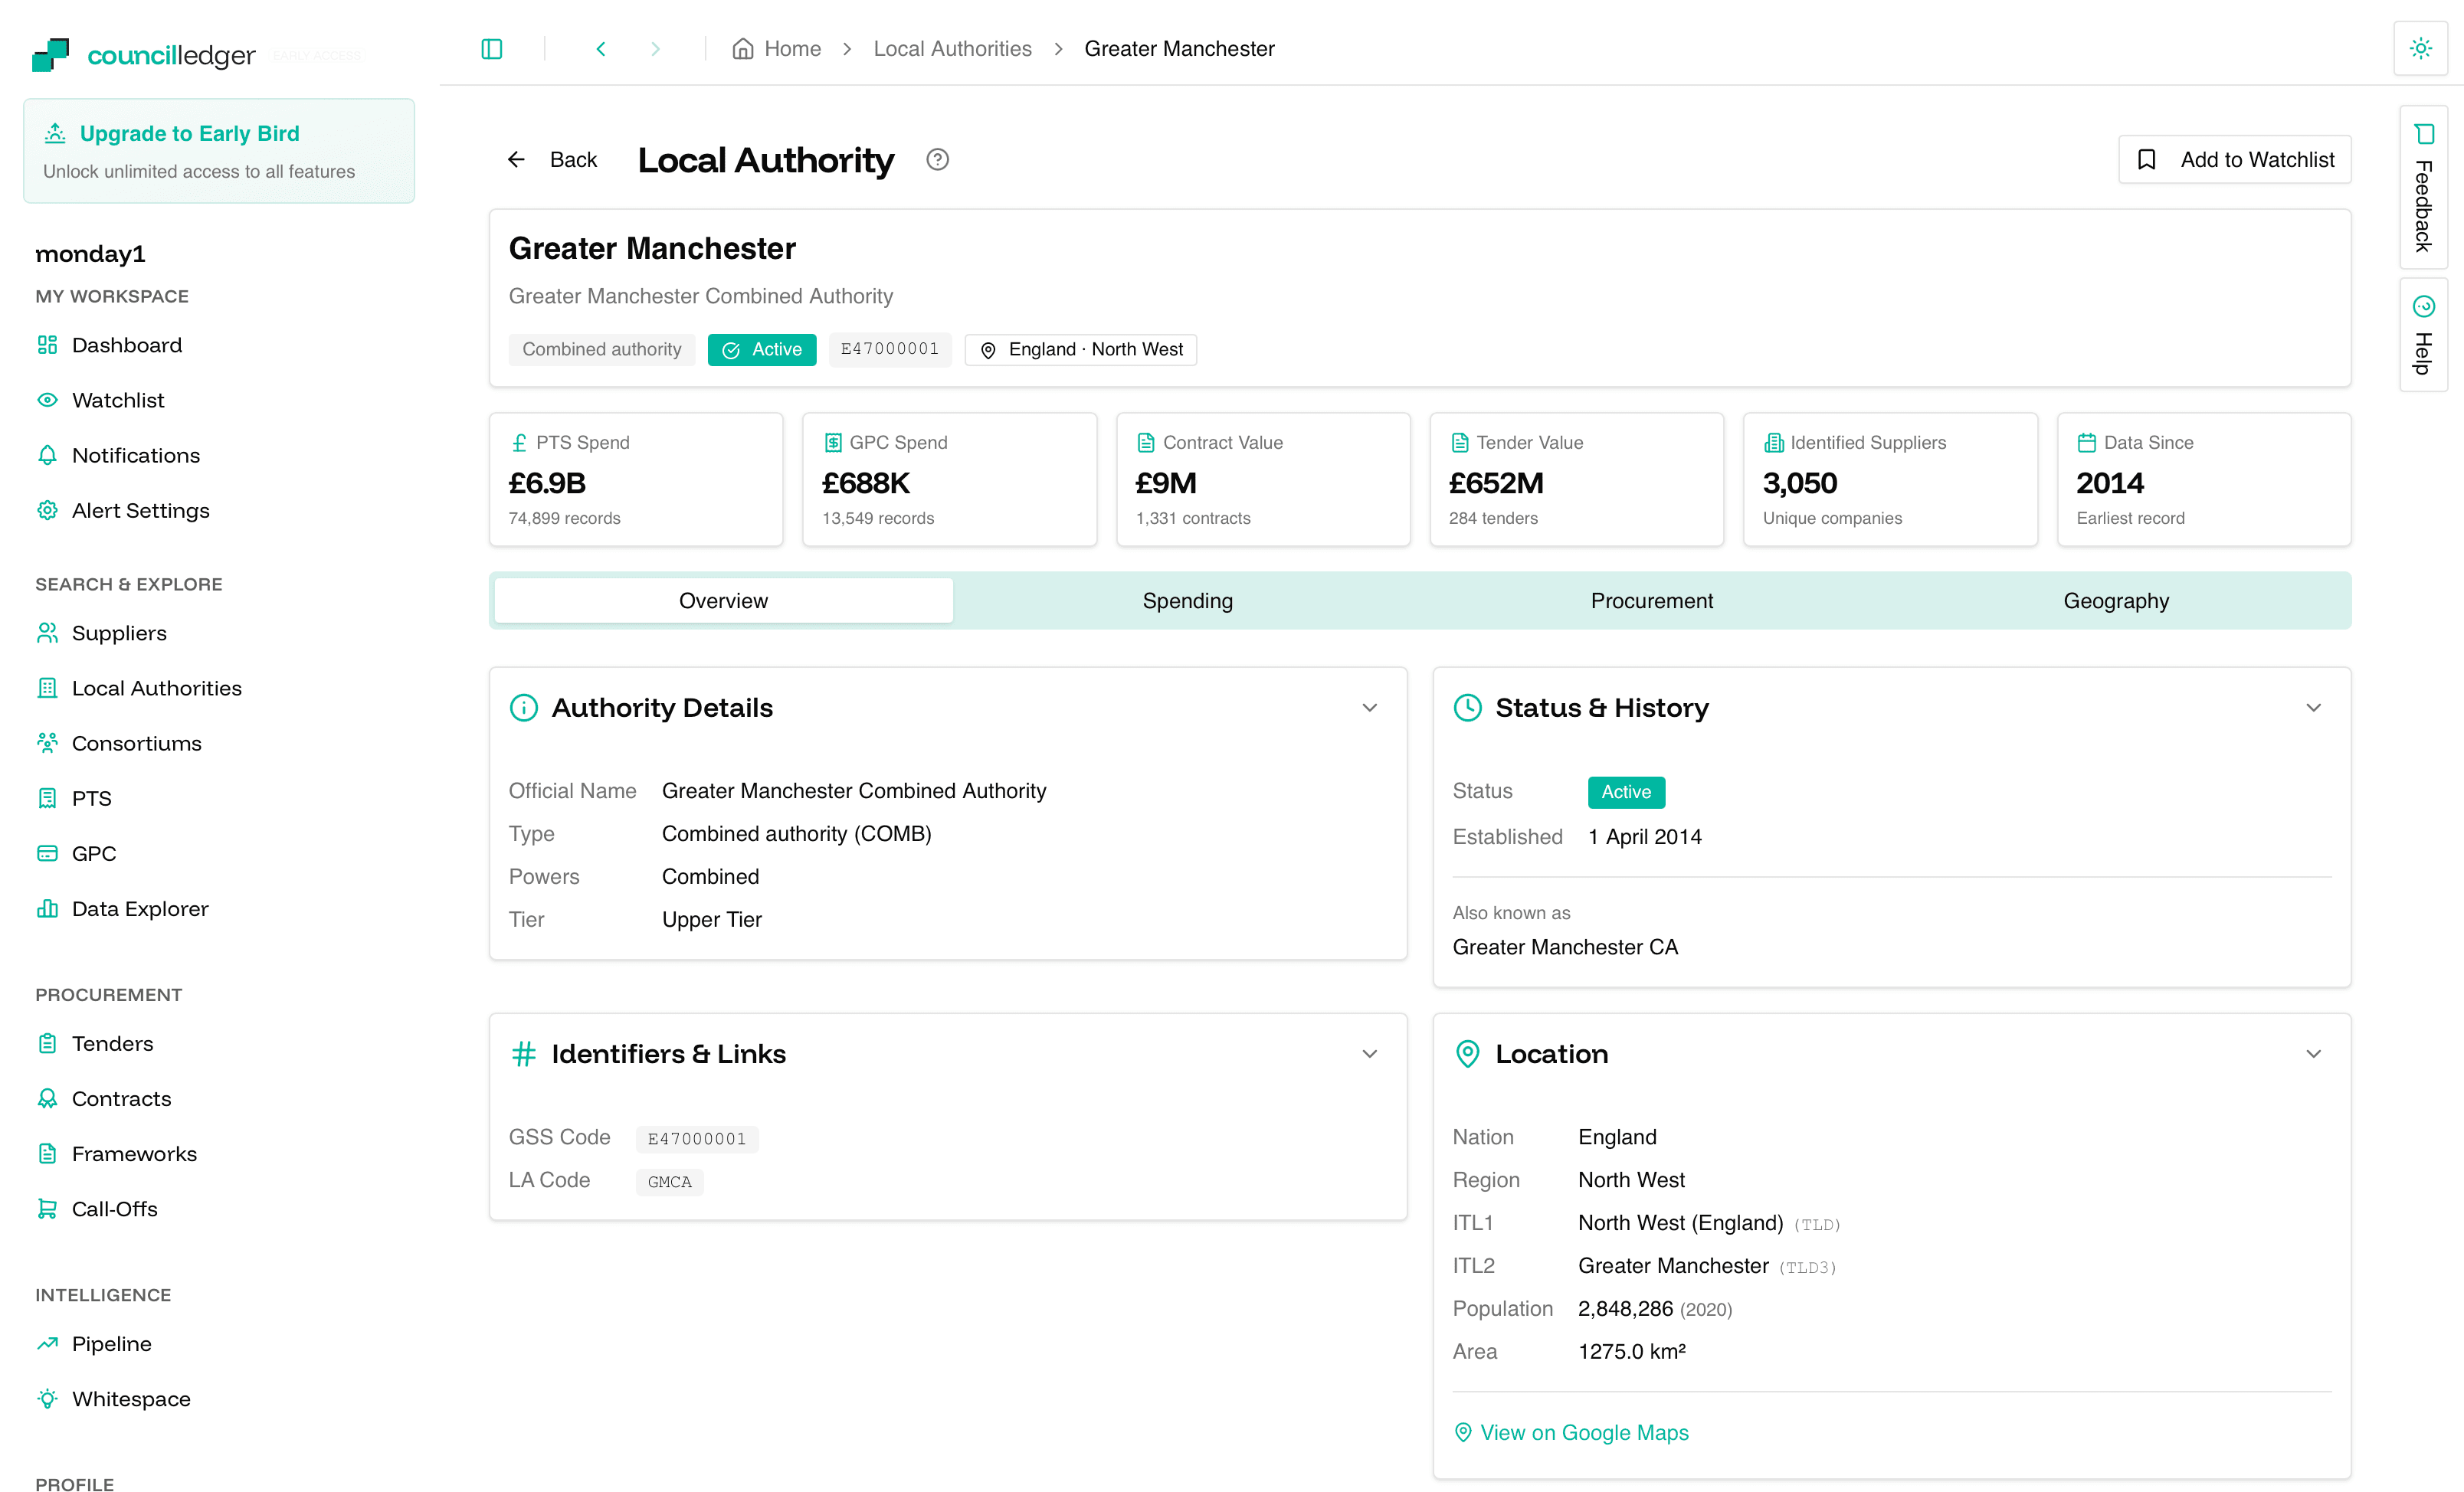Click the Whitespace sidebar icon
The height and width of the screenshot is (1492, 2464).
point(47,1398)
